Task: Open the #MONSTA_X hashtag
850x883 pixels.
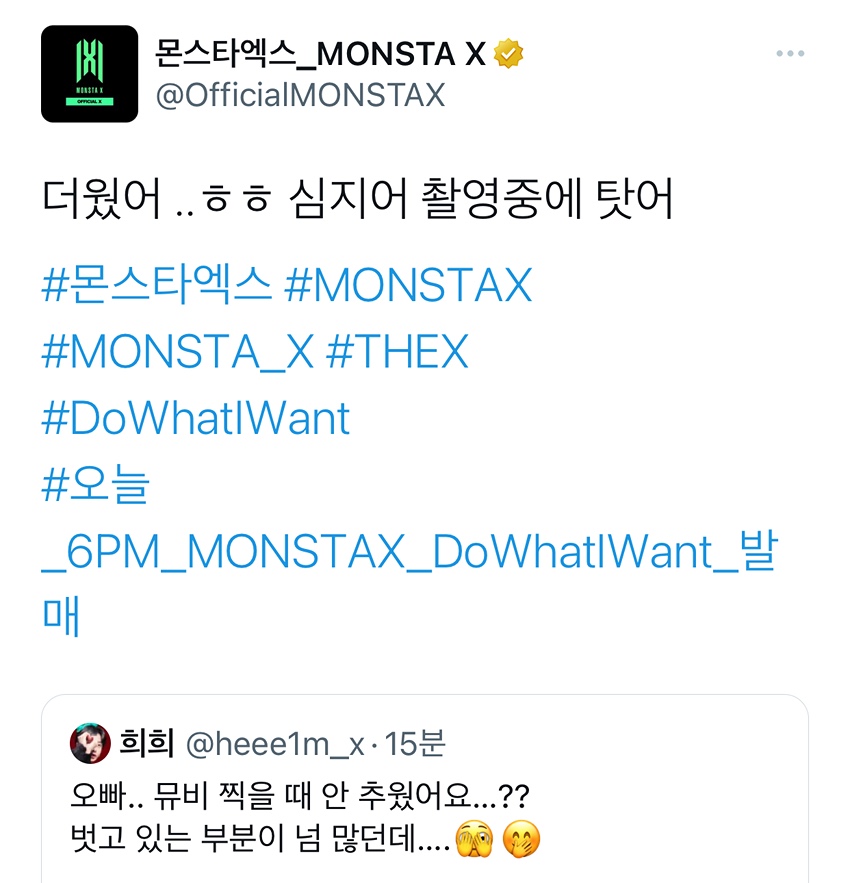Action: point(178,351)
